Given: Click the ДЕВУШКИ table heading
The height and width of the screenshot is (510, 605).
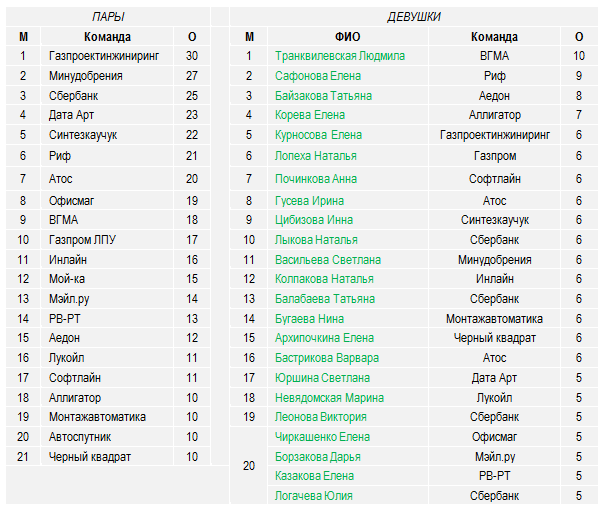Looking at the screenshot, I should (414, 17).
